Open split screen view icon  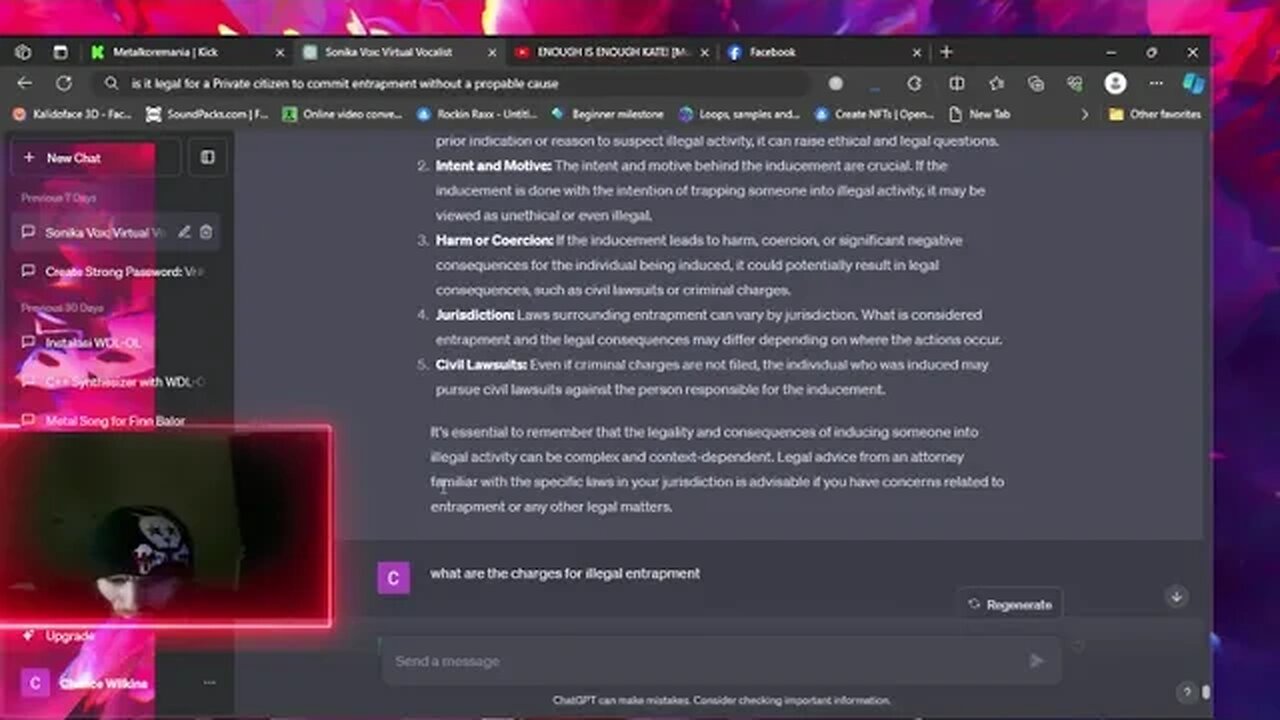click(x=957, y=84)
